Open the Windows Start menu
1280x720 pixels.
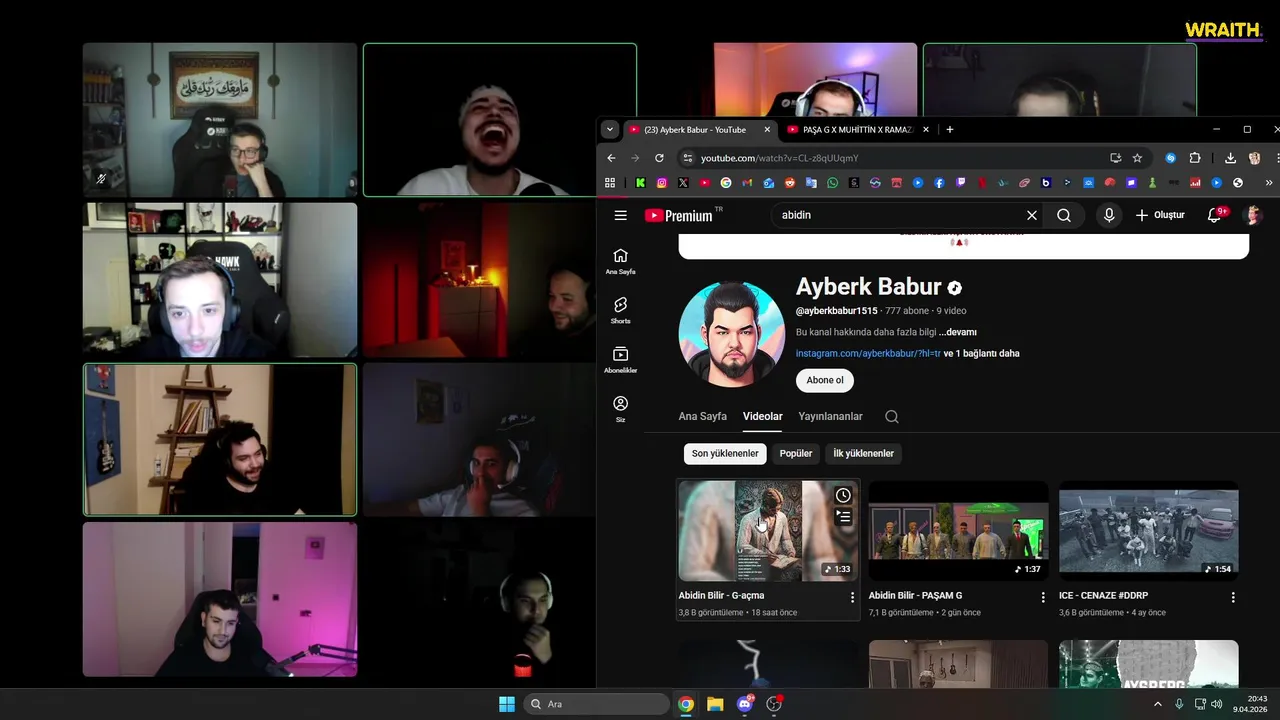[x=507, y=704]
